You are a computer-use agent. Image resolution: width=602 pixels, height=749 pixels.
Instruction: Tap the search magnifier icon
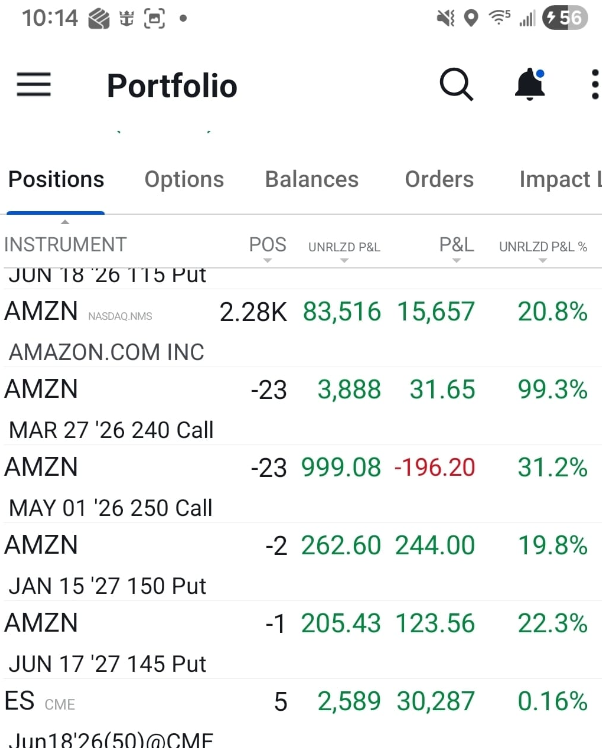pyautogui.click(x=456, y=85)
